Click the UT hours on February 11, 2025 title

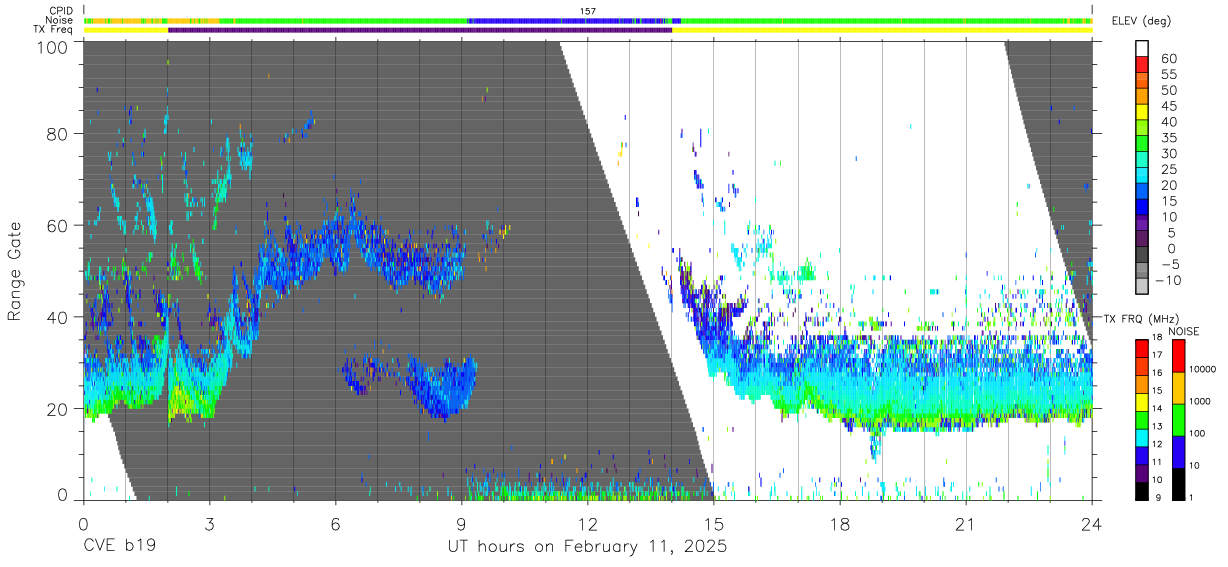(x=587, y=548)
